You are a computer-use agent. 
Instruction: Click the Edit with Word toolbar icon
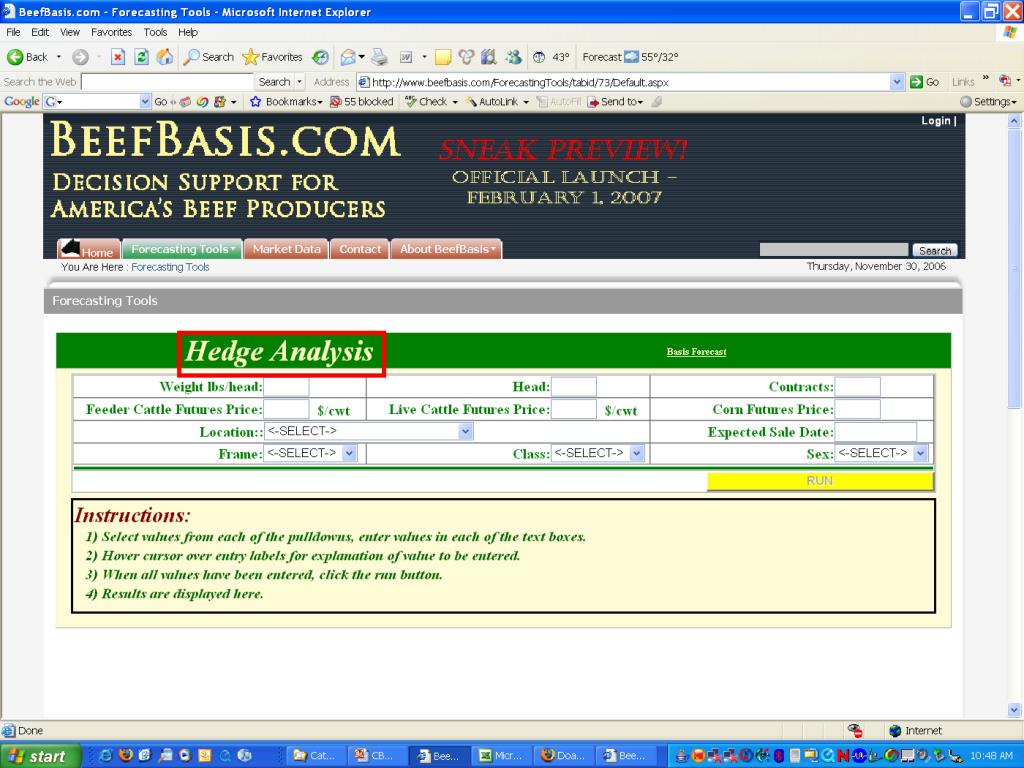[406, 57]
